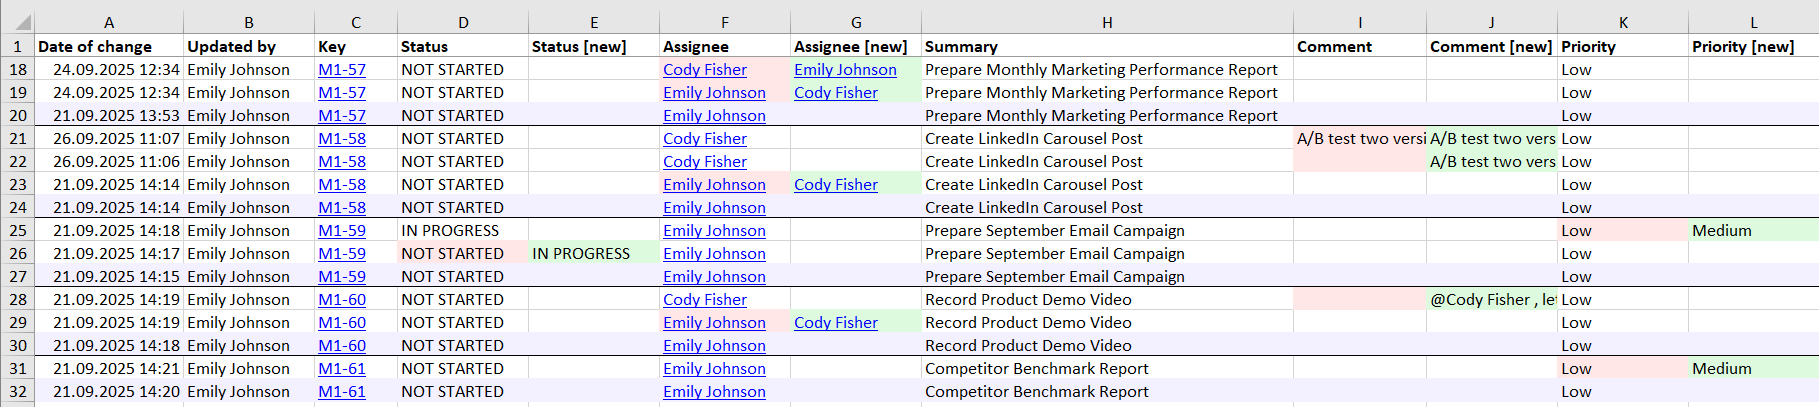Image resolution: width=1819 pixels, height=407 pixels.
Task: Click the Select All corner triangle
Action: click(x=22, y=22)
